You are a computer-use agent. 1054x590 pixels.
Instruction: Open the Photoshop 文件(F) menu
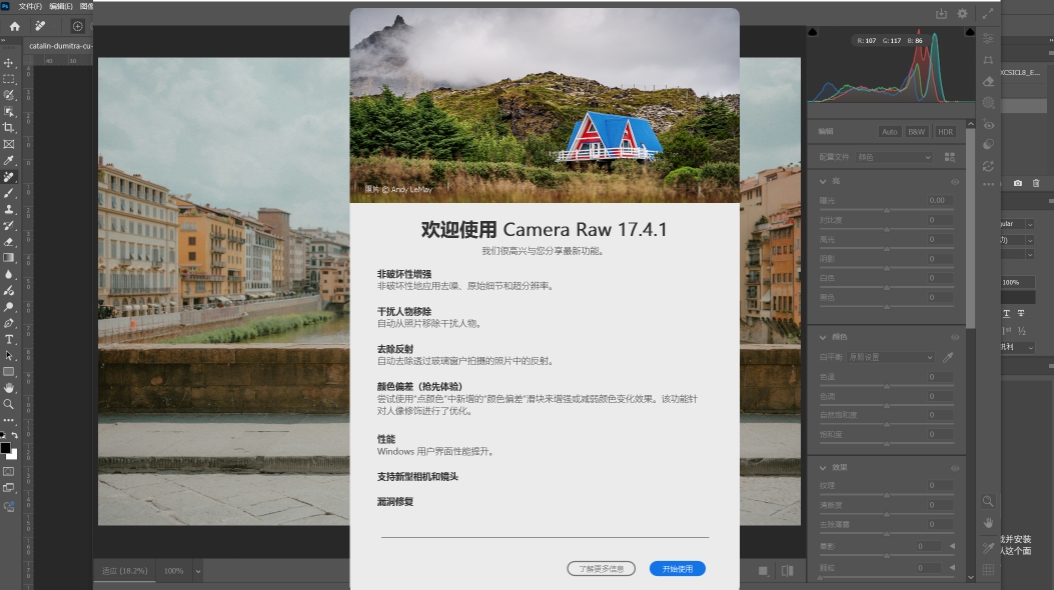coord(30,6)
